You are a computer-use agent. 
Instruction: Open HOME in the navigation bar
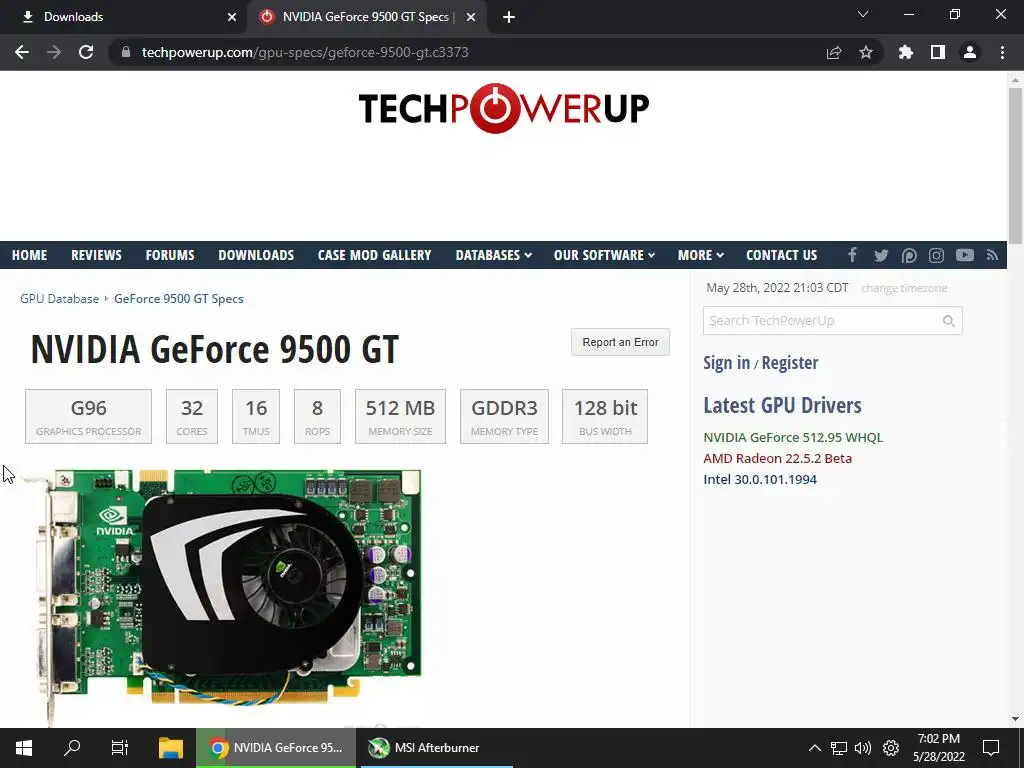29,255
